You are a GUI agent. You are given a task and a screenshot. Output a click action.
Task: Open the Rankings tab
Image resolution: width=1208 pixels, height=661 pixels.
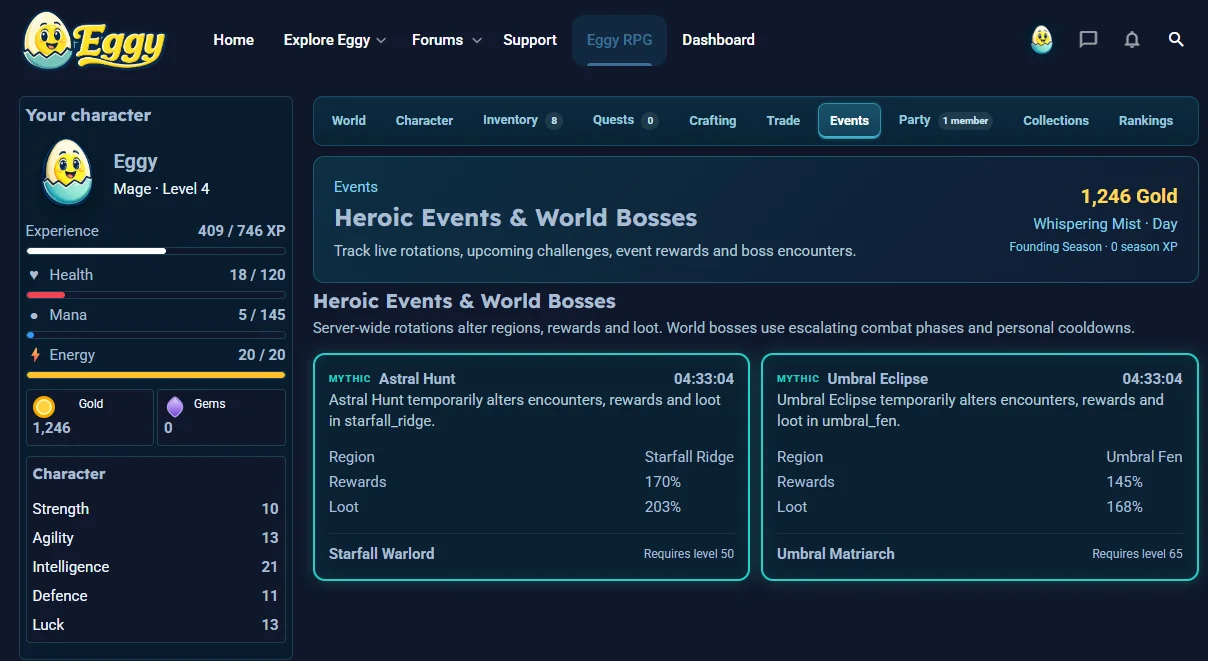(1146, 121)
